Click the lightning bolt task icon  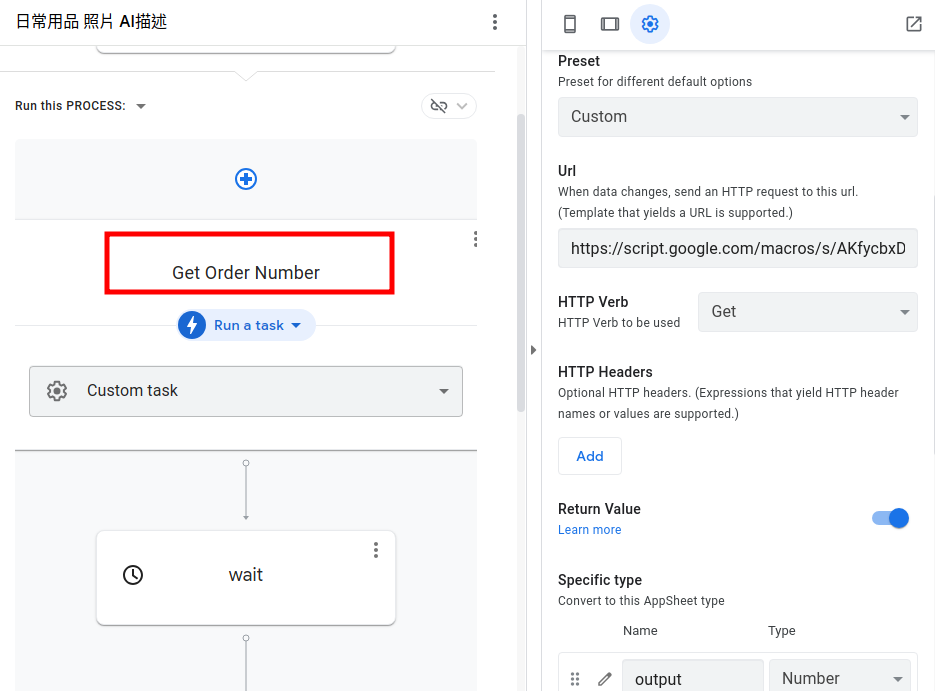point(192,325)
